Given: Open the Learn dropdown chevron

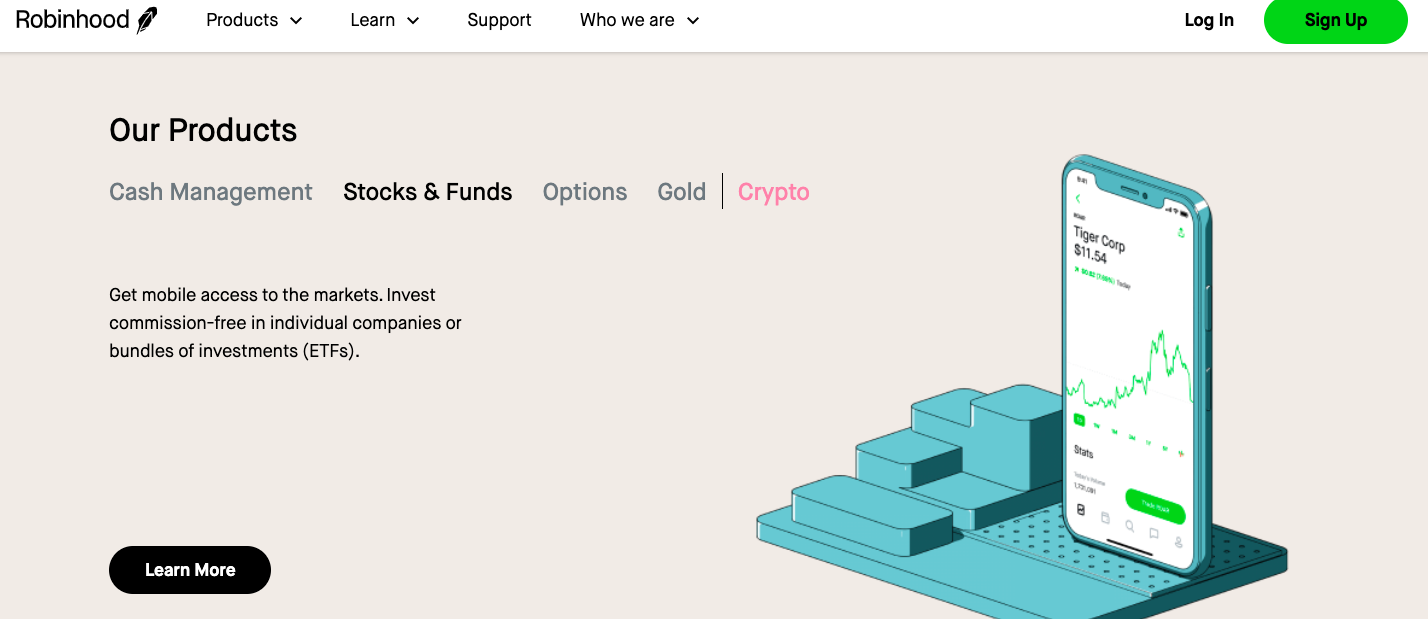Looking at the screenshot, I should click(413, 21).
